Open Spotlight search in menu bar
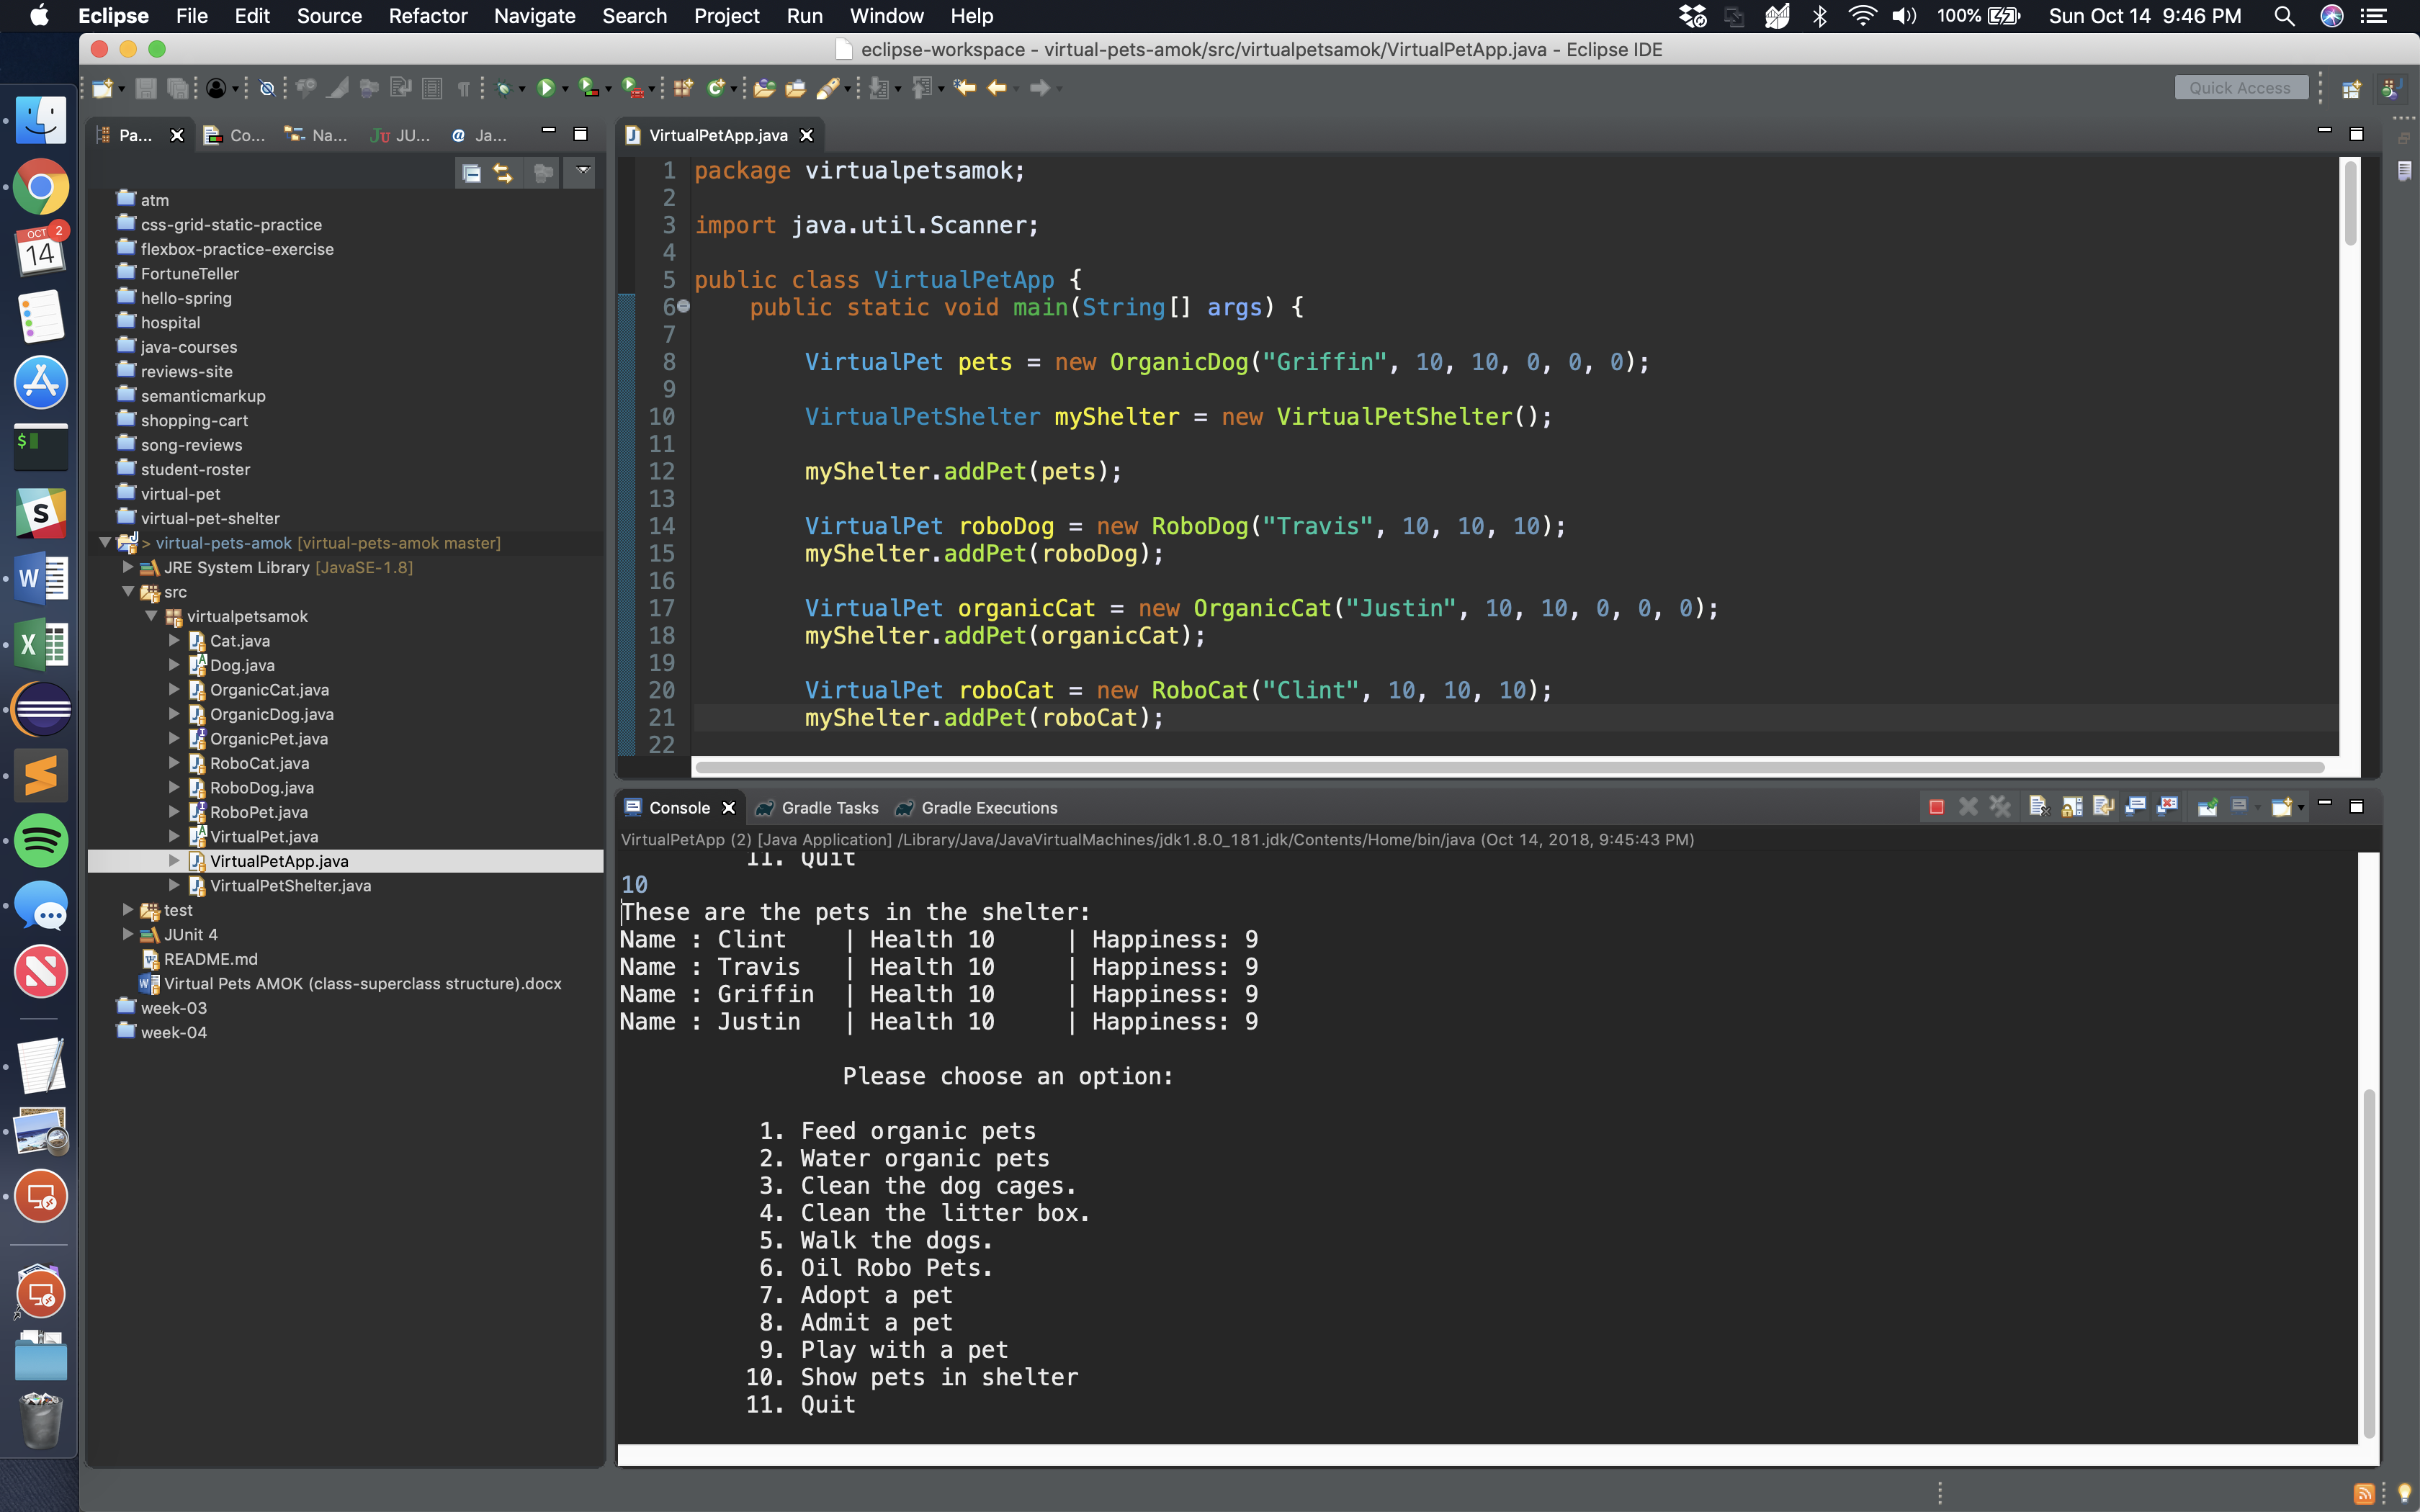2420x1512 pixels. [x=2284, y=16]
